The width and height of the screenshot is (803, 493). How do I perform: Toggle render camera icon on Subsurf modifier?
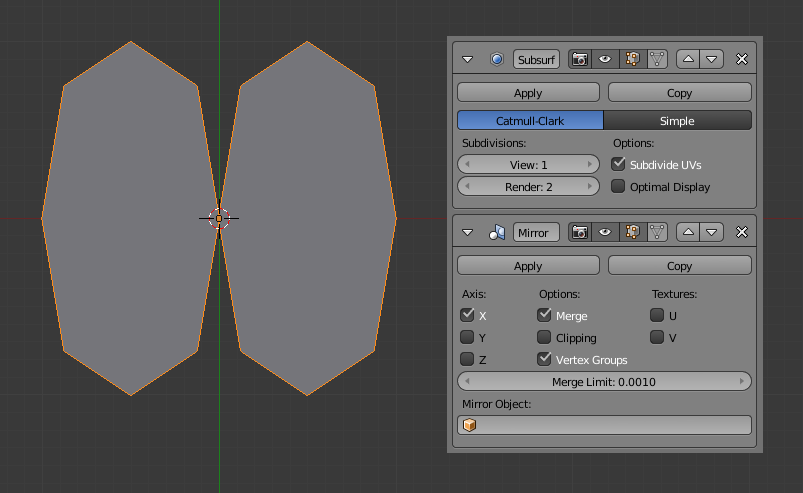tap(579, 60)
